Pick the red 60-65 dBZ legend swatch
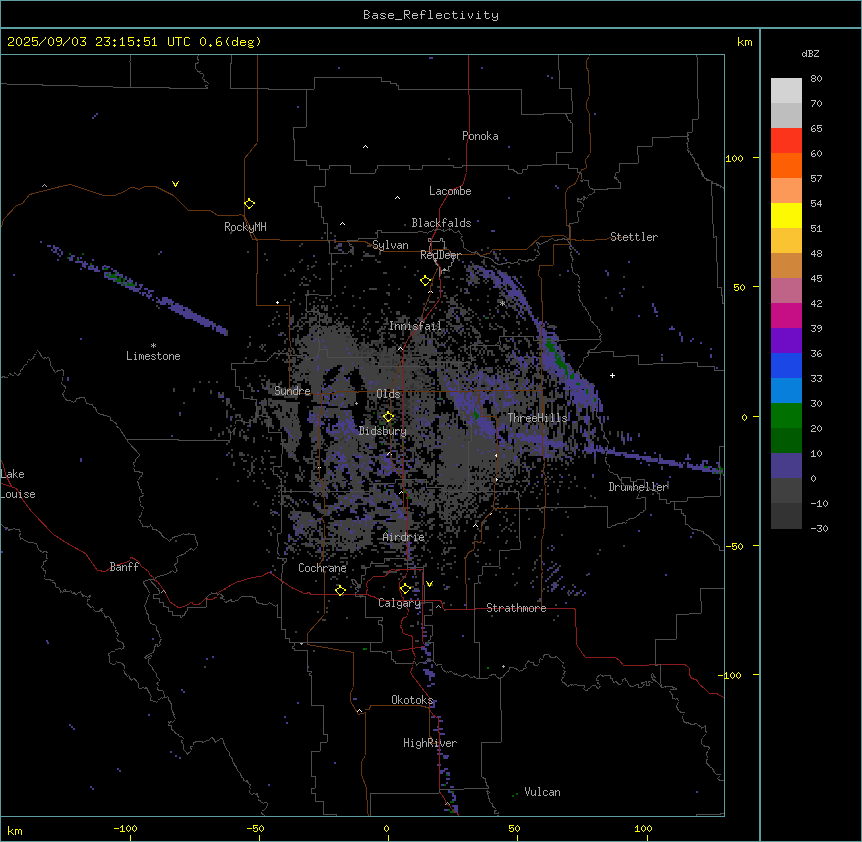Screen dimensions: 862x842 (x=786, y=141)
